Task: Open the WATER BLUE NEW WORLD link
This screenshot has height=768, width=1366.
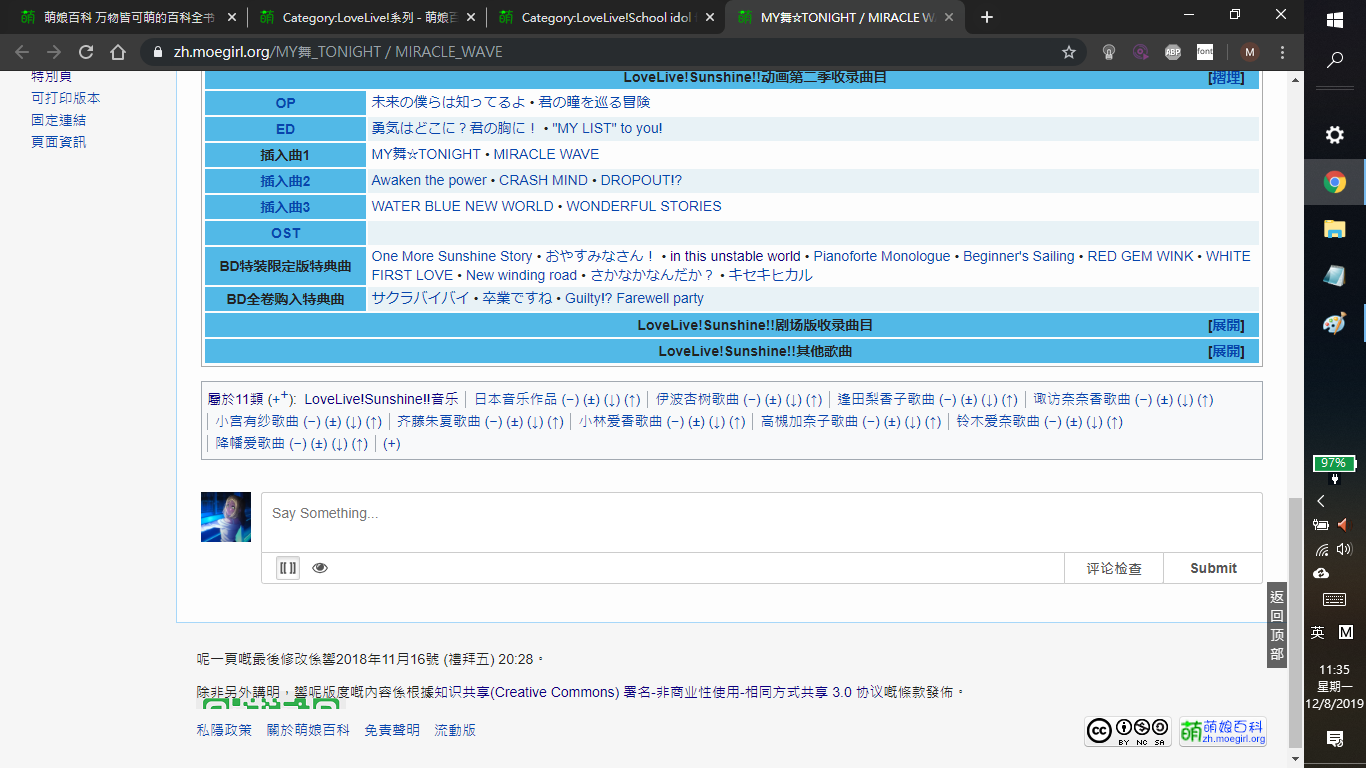Action: (462, 206)
